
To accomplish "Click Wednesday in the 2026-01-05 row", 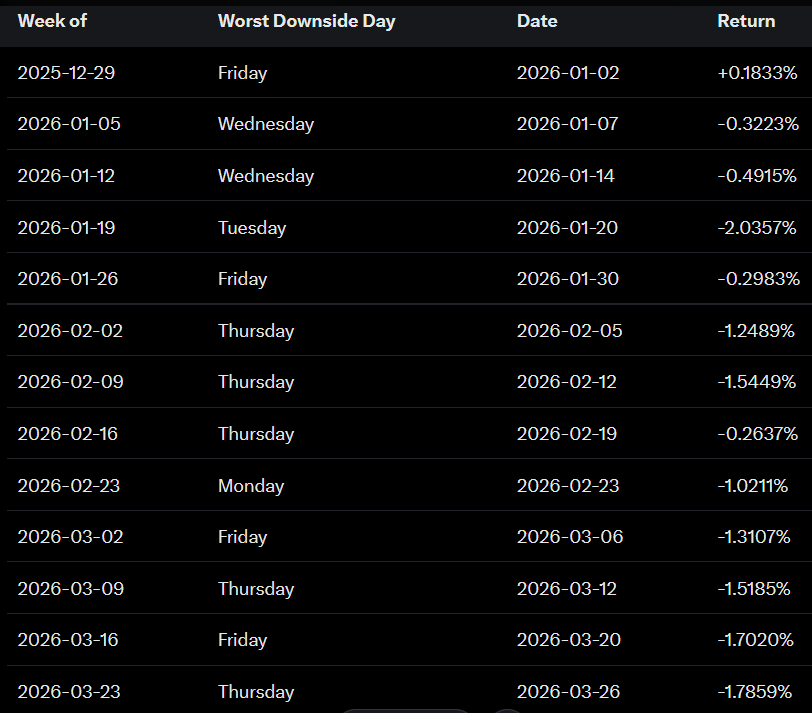I will pyautogui.click(x=266, y=124).
